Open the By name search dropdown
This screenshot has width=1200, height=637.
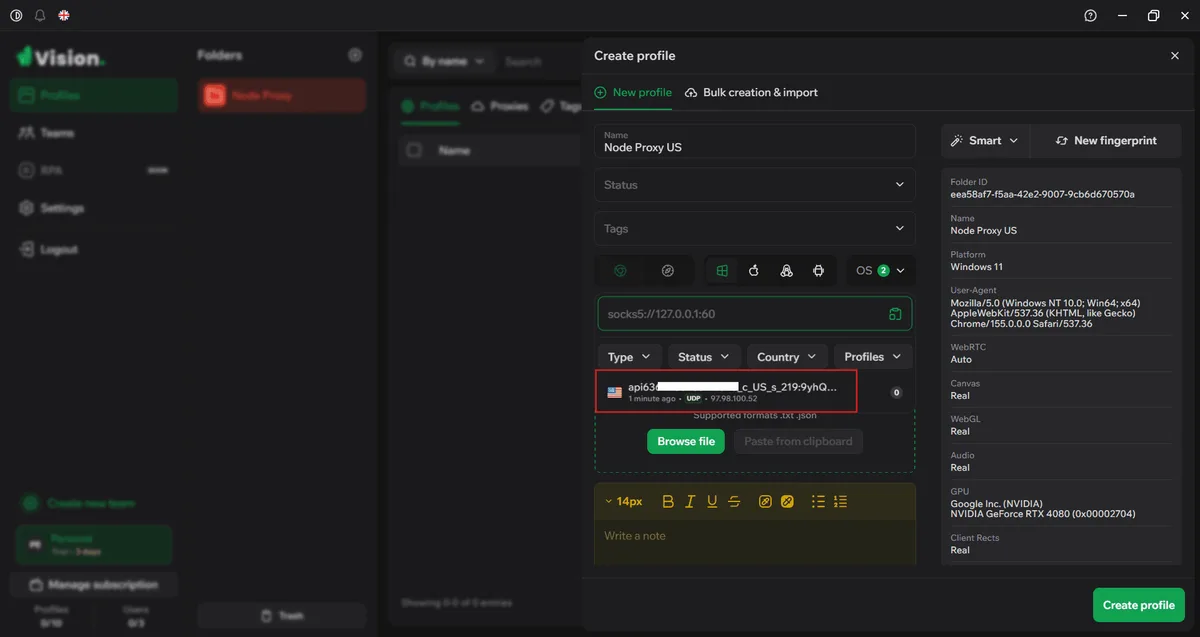pyautogui.click(x=445, y=61)
